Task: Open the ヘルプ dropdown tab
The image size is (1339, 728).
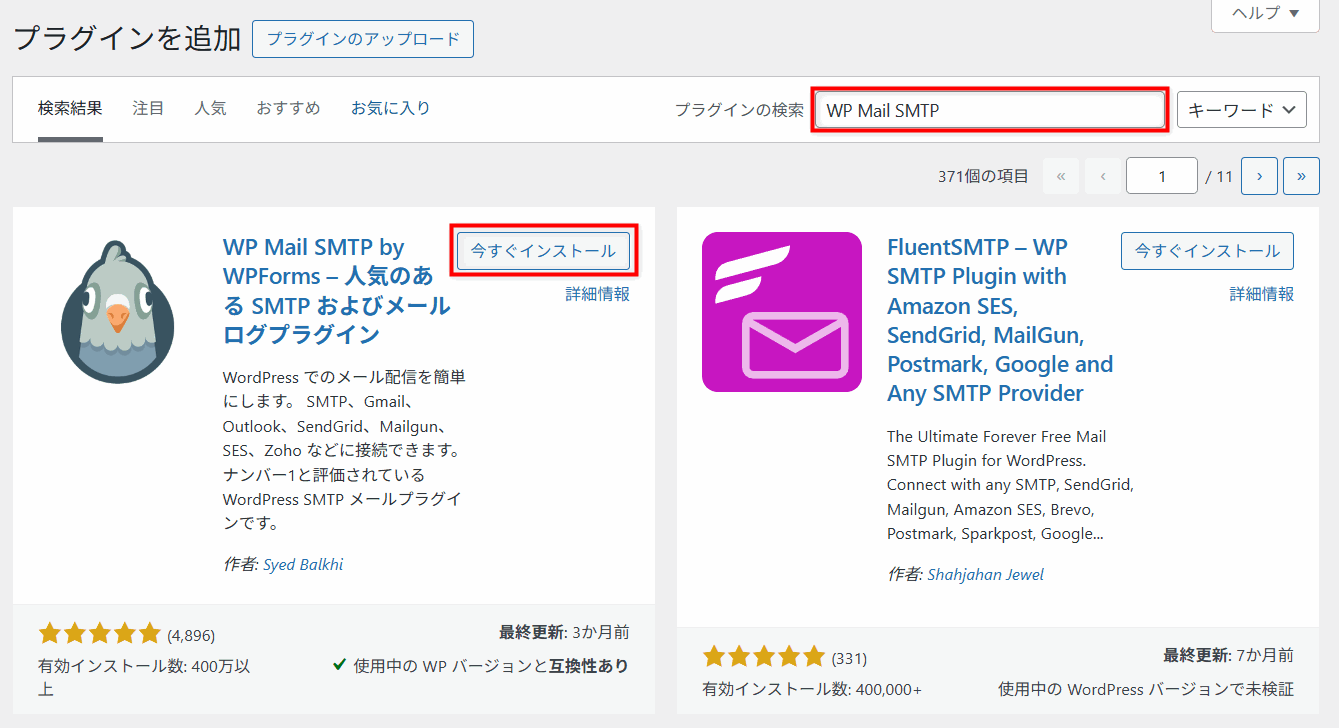Action: 1265,14
